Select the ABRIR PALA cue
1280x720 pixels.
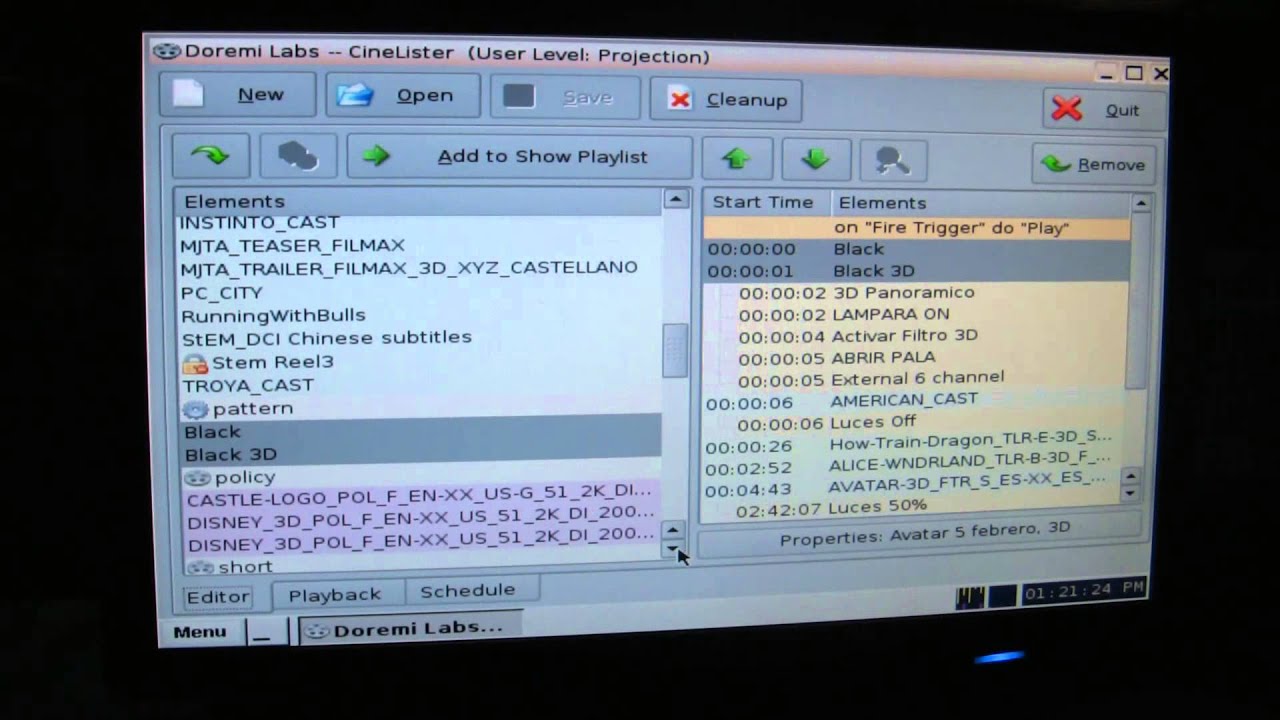tap(917, 357)
